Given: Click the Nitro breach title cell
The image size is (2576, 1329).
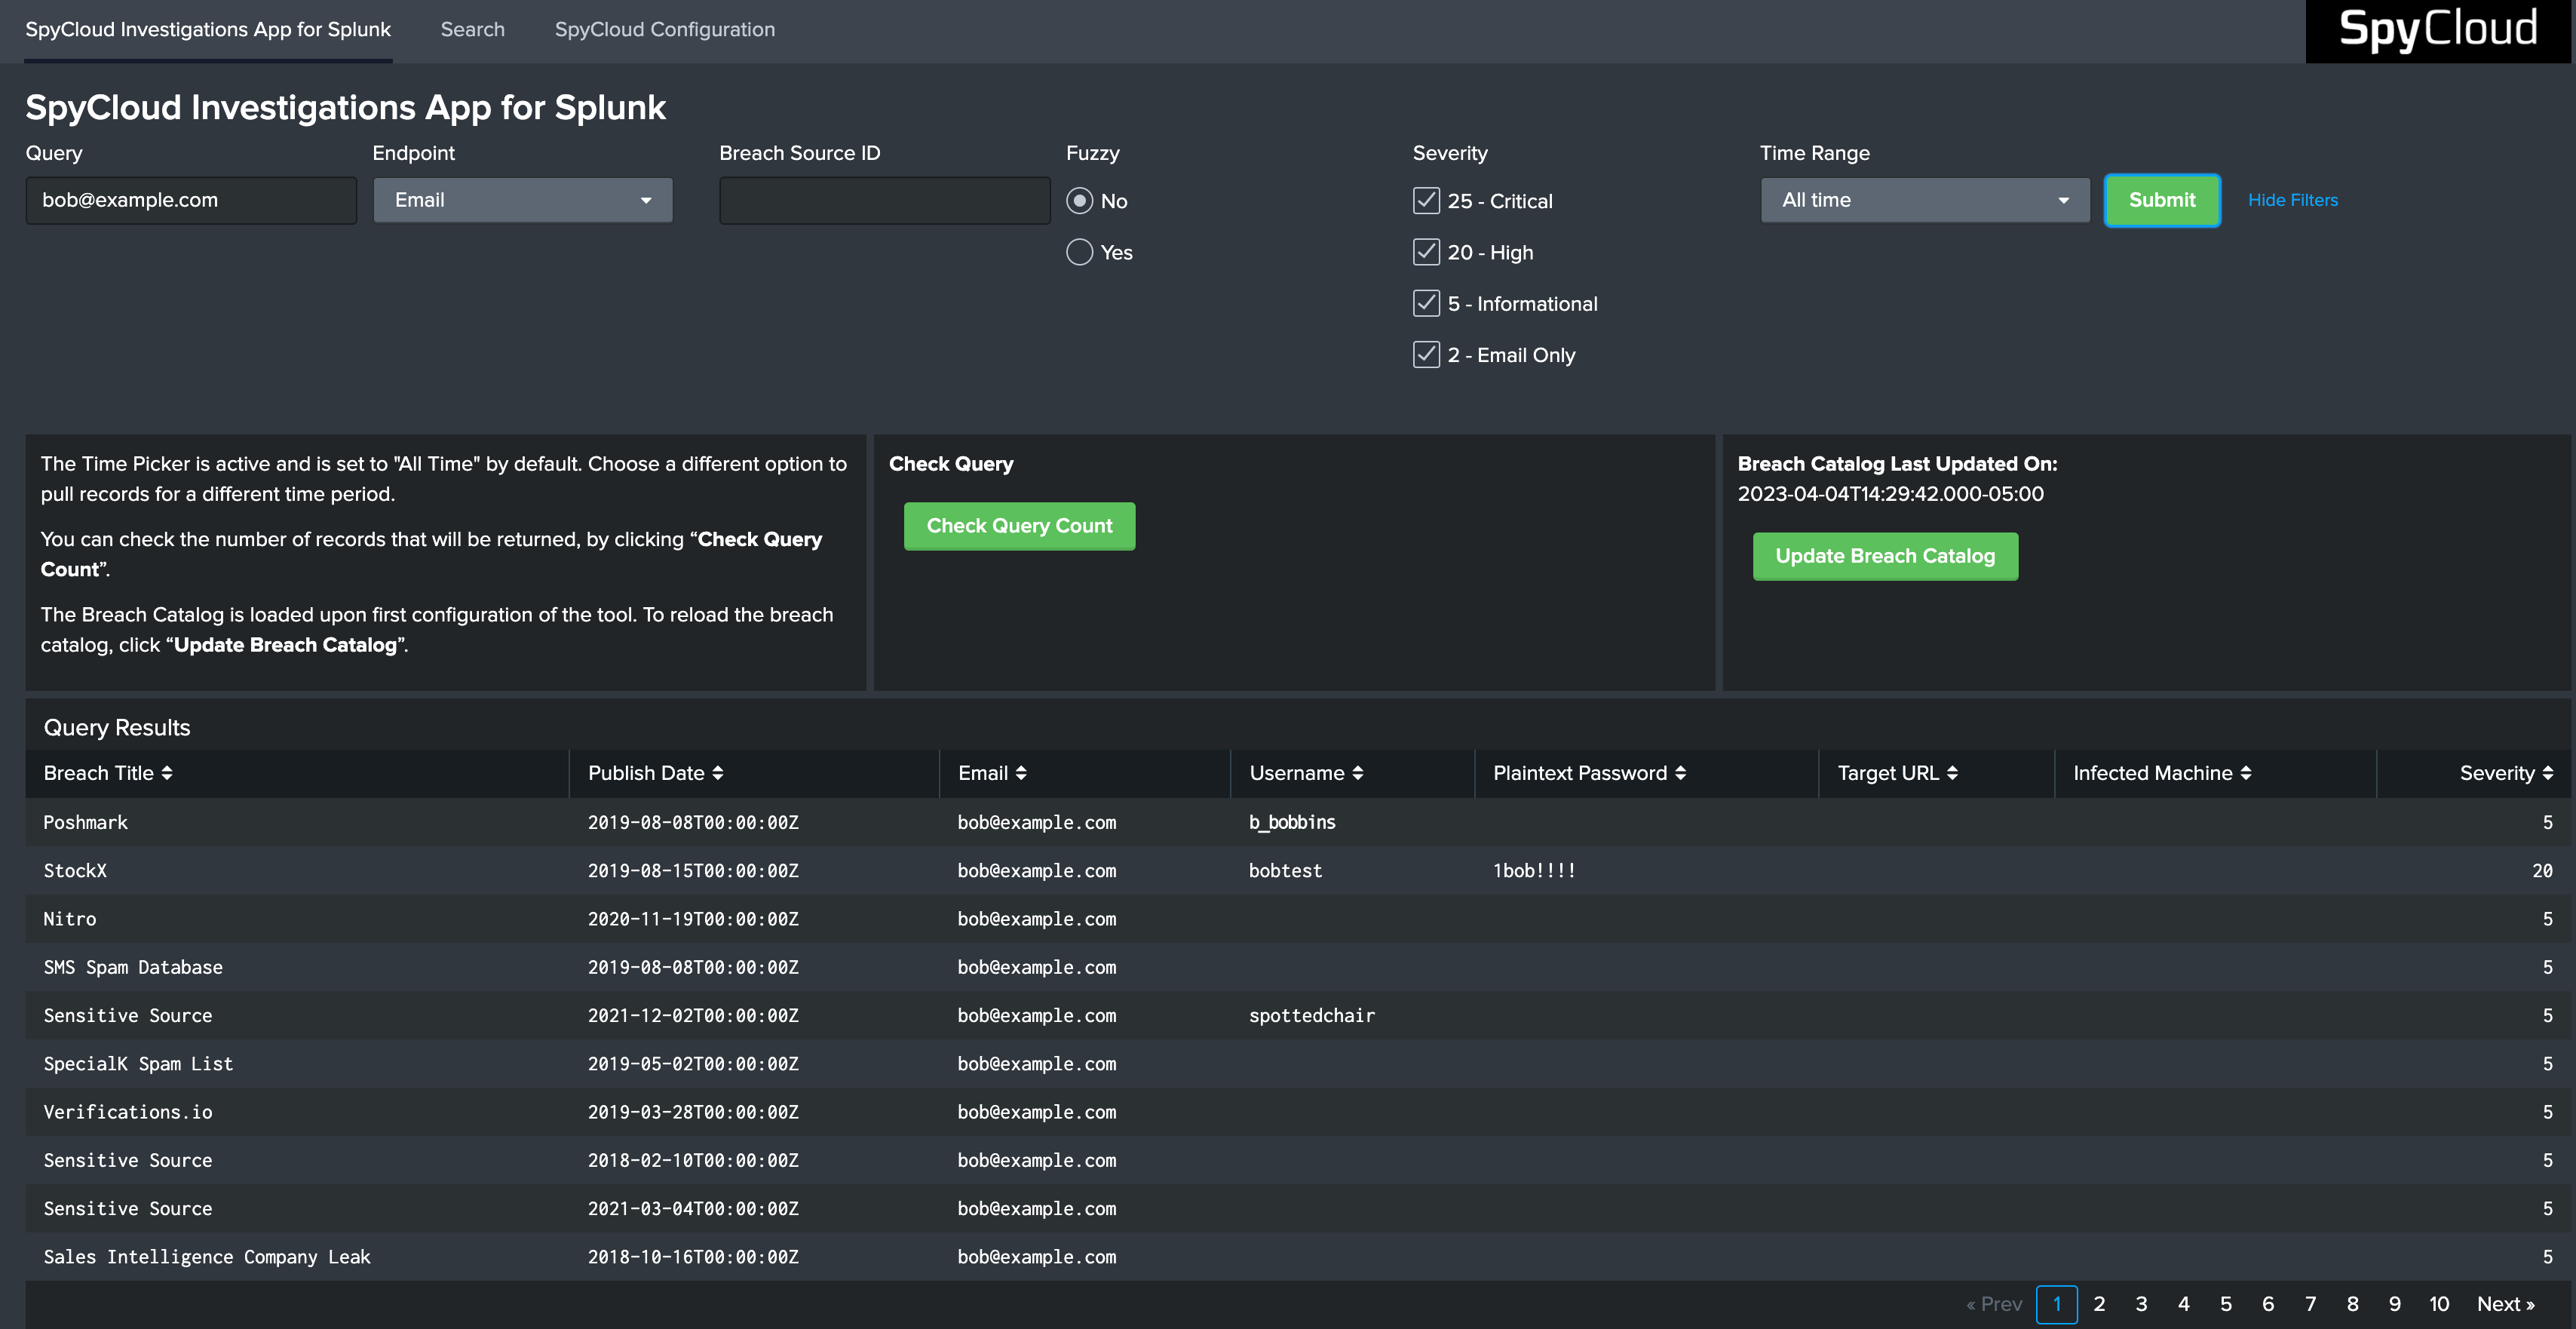Looking at the screenshot, I should (70, 918).
